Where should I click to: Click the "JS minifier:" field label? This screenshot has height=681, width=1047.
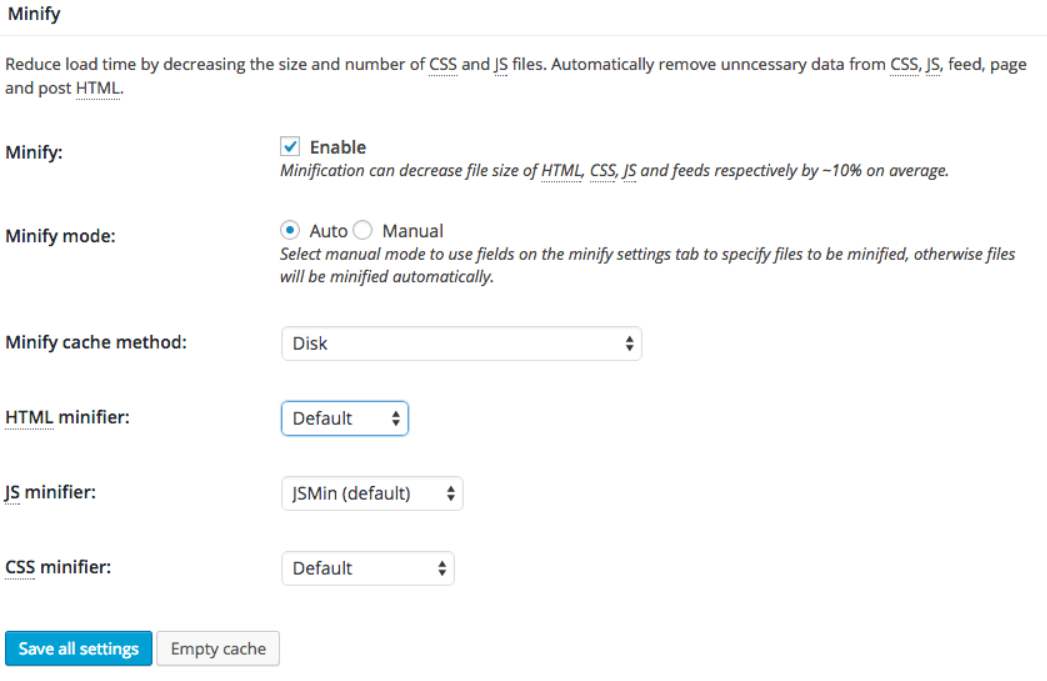point(50,492)
